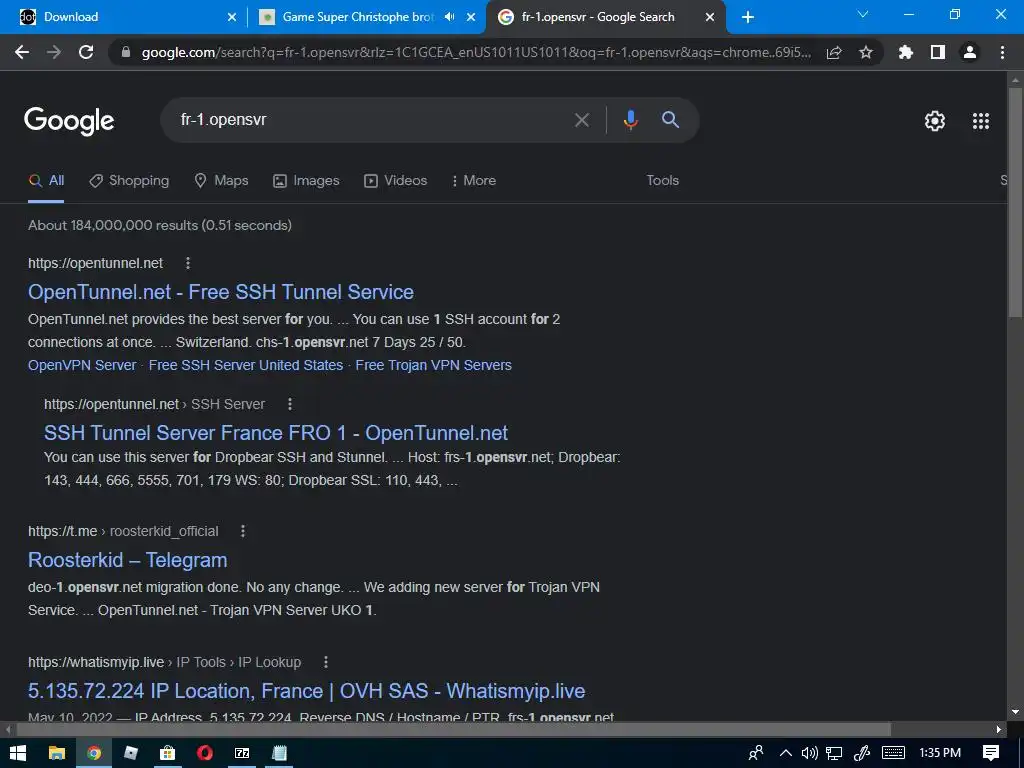Toggle the Chrome side panel
The width and height of the screenshot is (1024, 768).
938,52
